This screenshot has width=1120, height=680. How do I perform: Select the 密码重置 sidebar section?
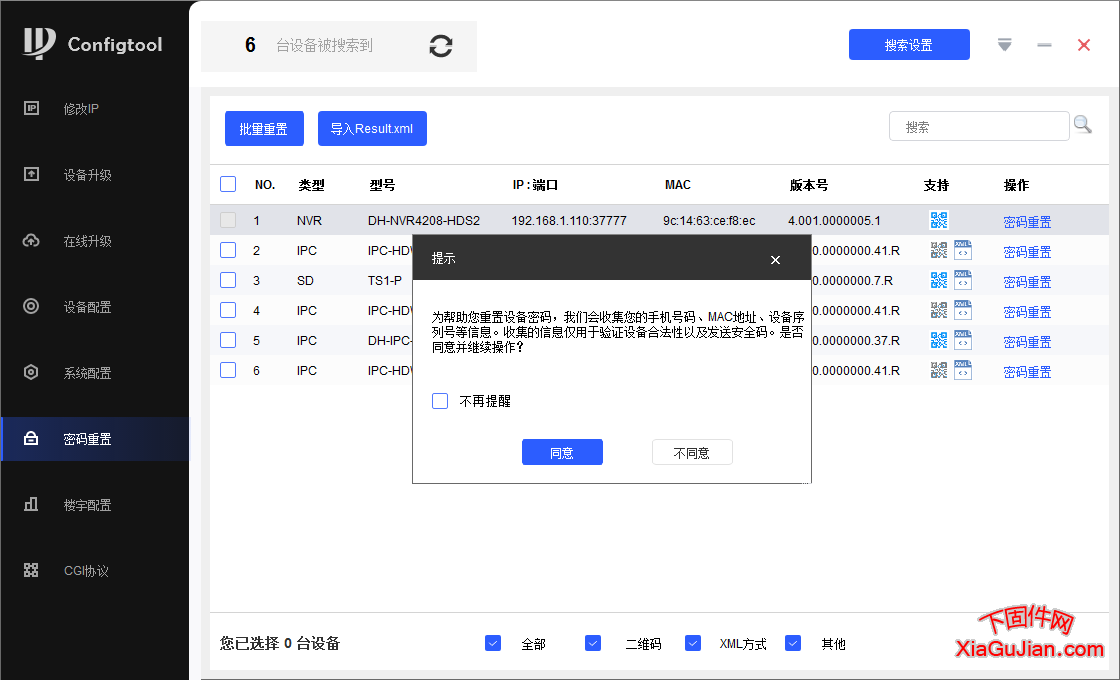click(x=94, y=439)
